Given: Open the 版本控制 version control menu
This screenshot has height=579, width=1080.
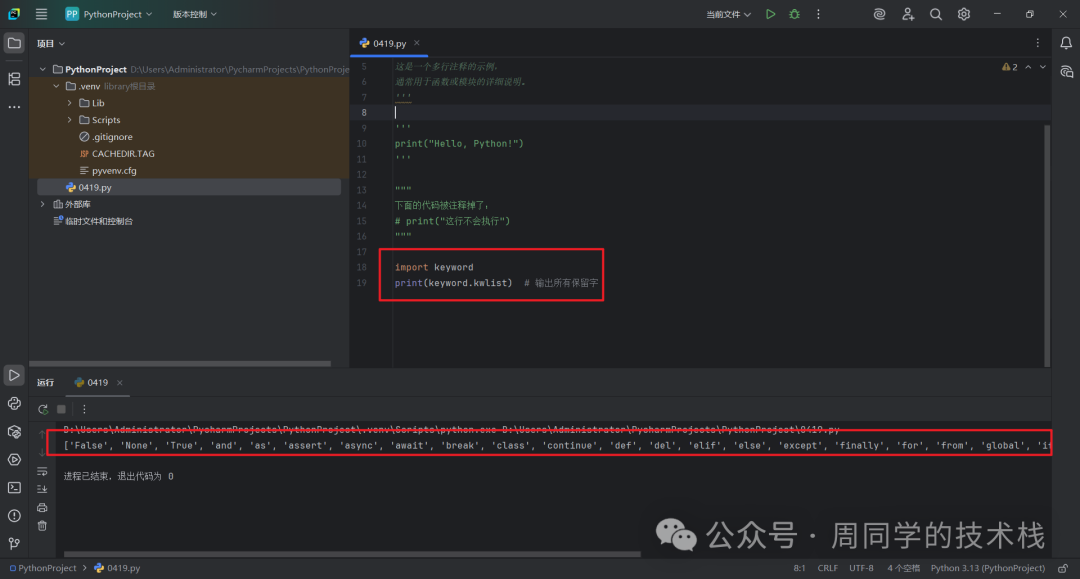Looking at the screenshot, I should [x=194, y=14].
